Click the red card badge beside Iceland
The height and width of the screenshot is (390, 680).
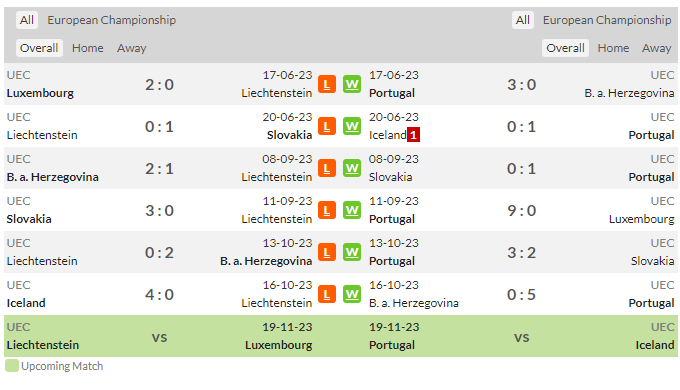pyautogui.click(x=413, y=135)
